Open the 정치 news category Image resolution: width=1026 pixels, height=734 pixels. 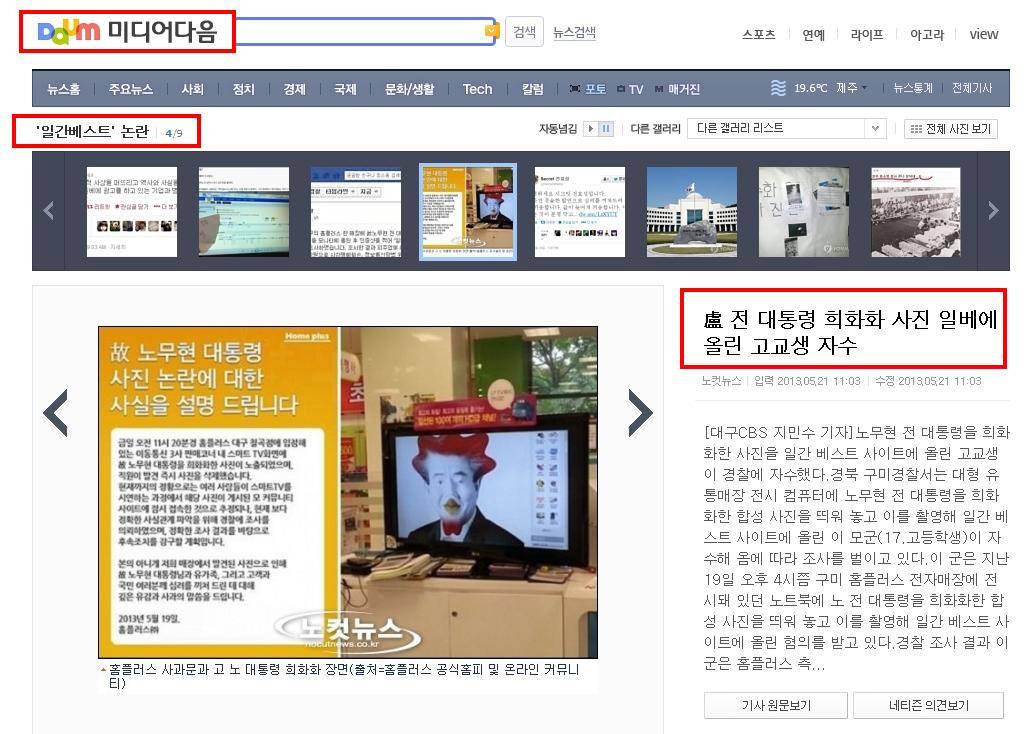click(243, 89)
